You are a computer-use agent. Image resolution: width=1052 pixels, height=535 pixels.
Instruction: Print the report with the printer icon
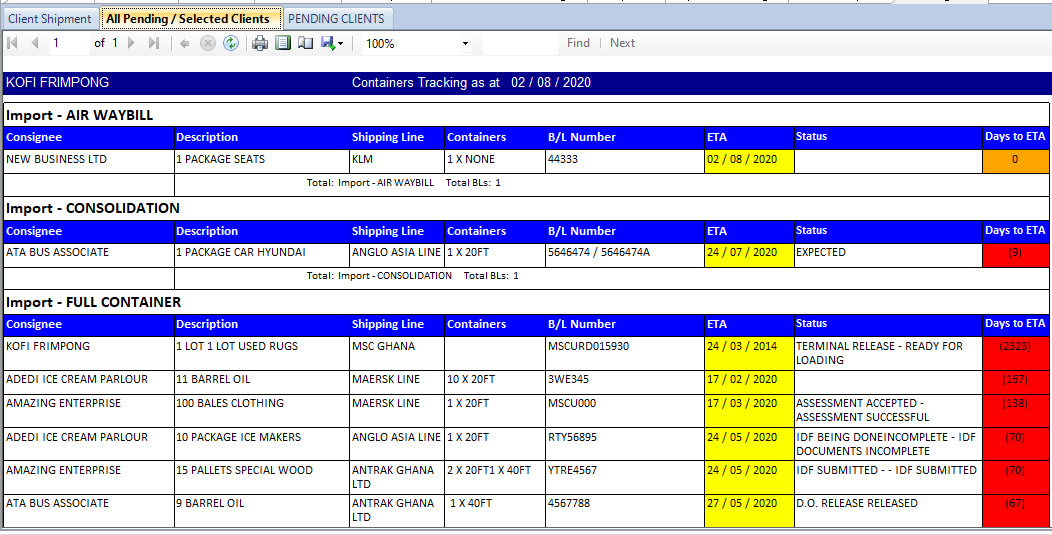tap(260, 43)
